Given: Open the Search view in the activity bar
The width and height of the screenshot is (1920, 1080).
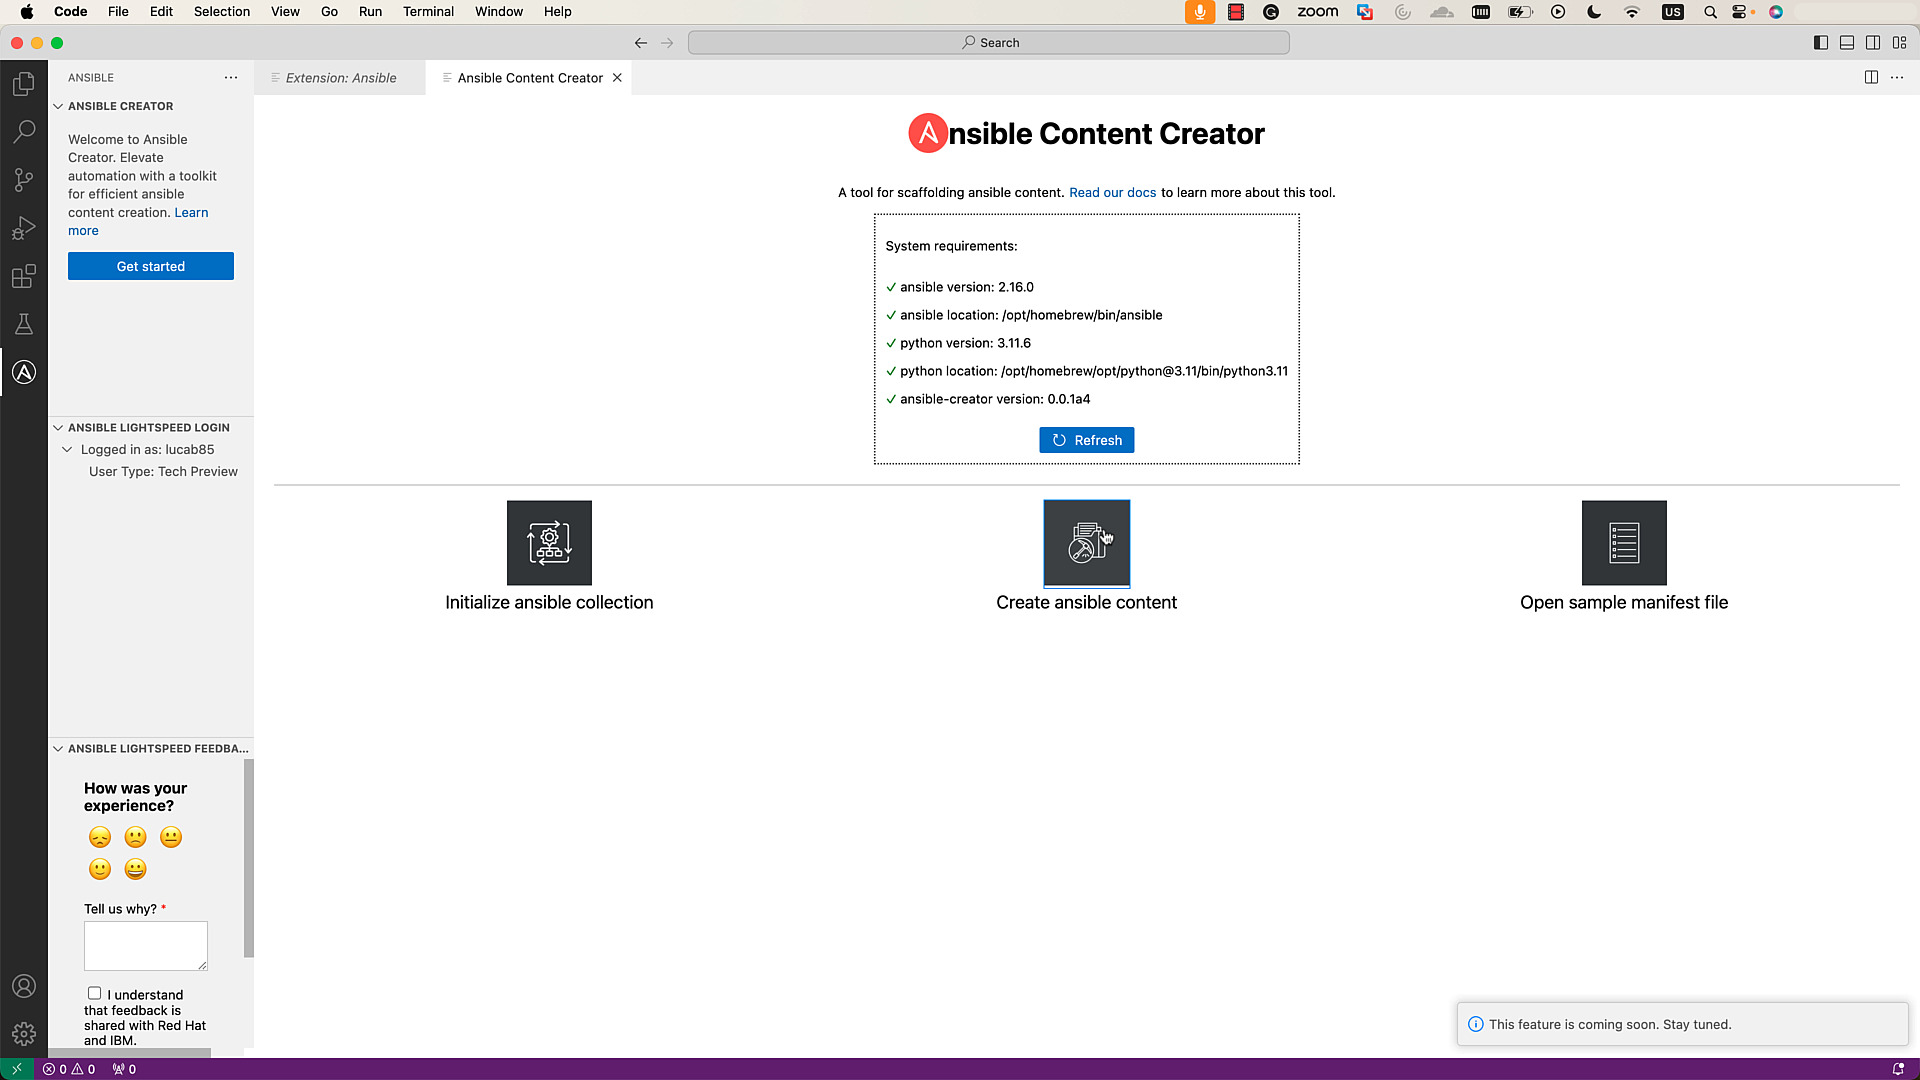Looking at the screenshot, I should 24,131.
